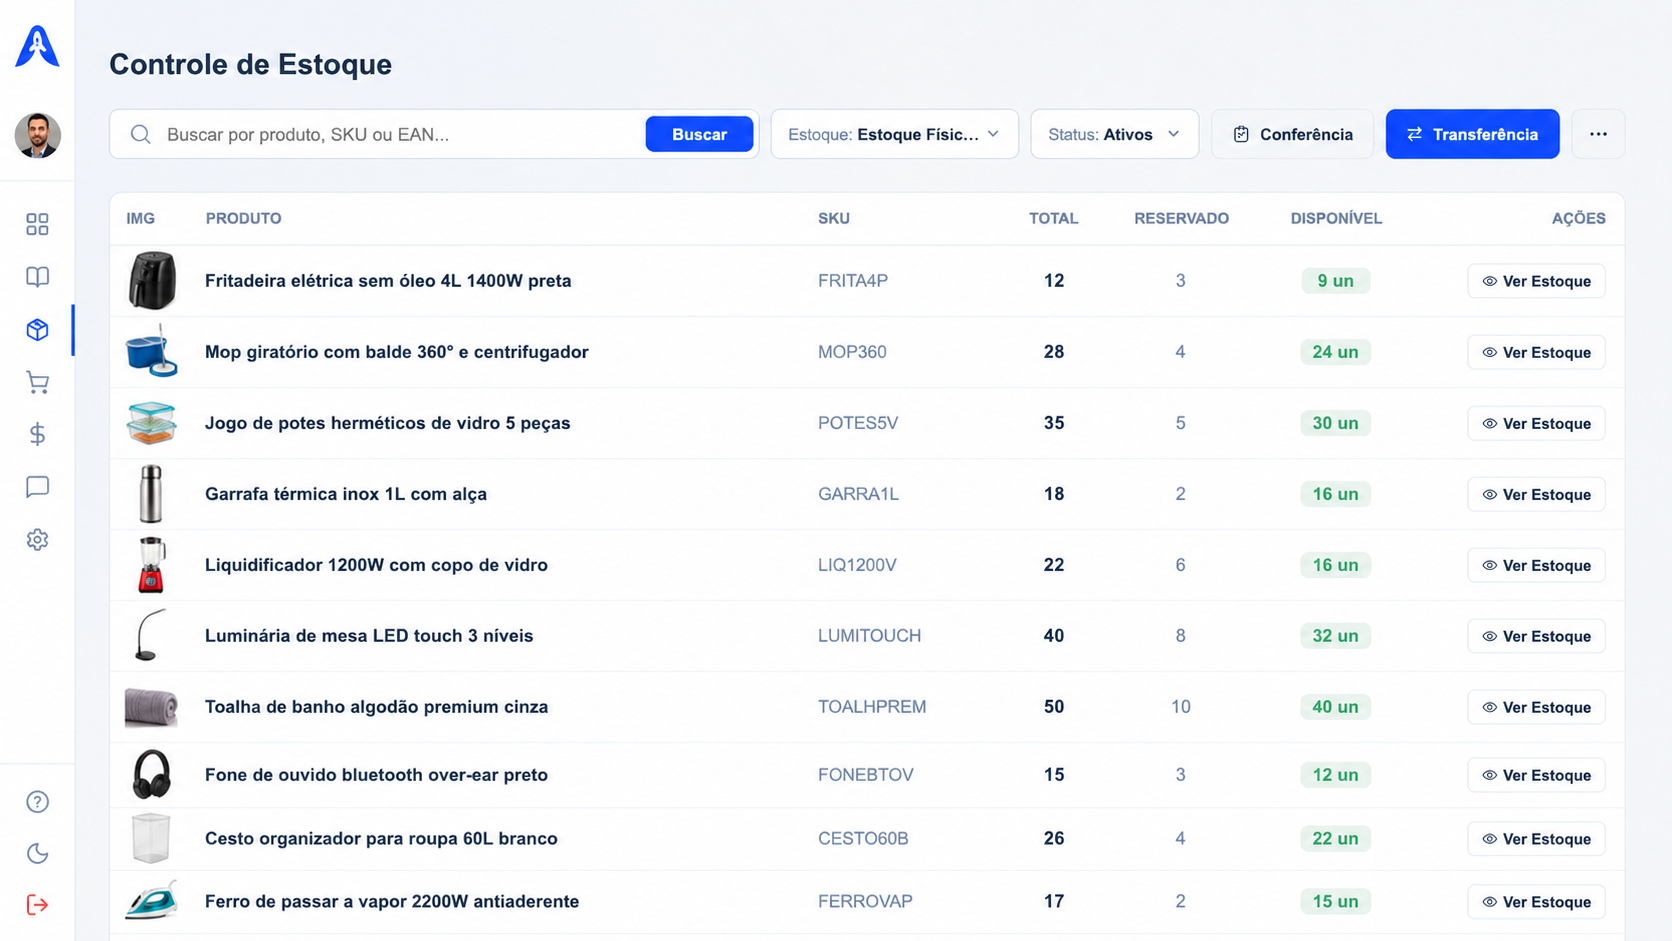Click the Conferência button
This screenshot has height=941, width=1672.
(1293, 134)
